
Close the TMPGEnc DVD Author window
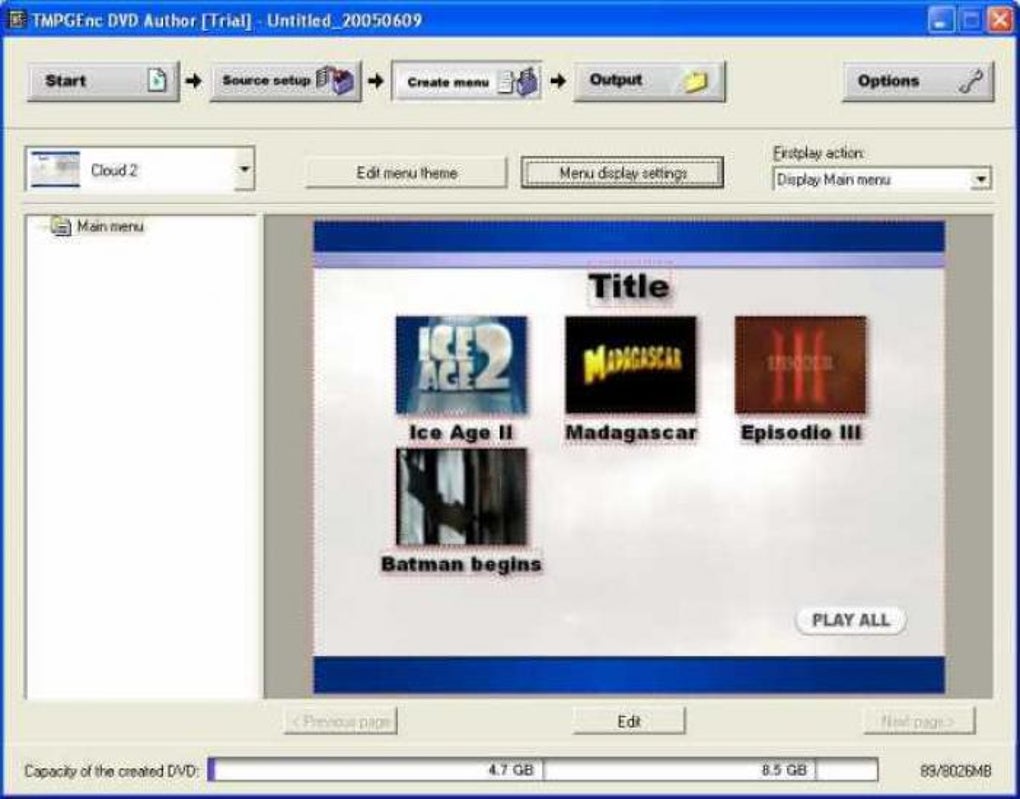click(1000, 20)
